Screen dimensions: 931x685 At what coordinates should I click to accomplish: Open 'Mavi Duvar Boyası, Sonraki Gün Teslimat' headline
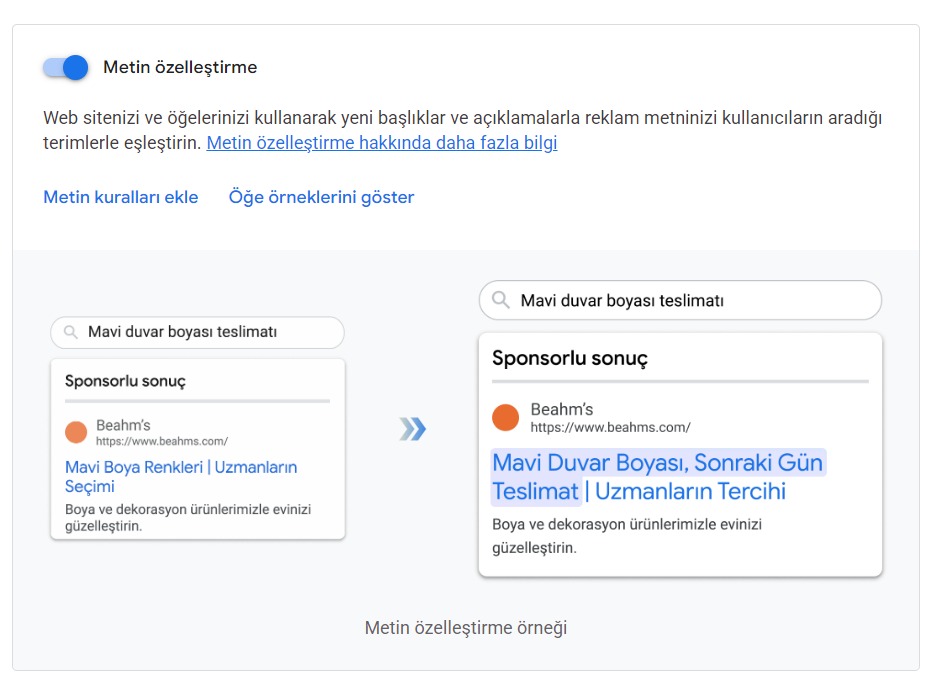[657, 477]
